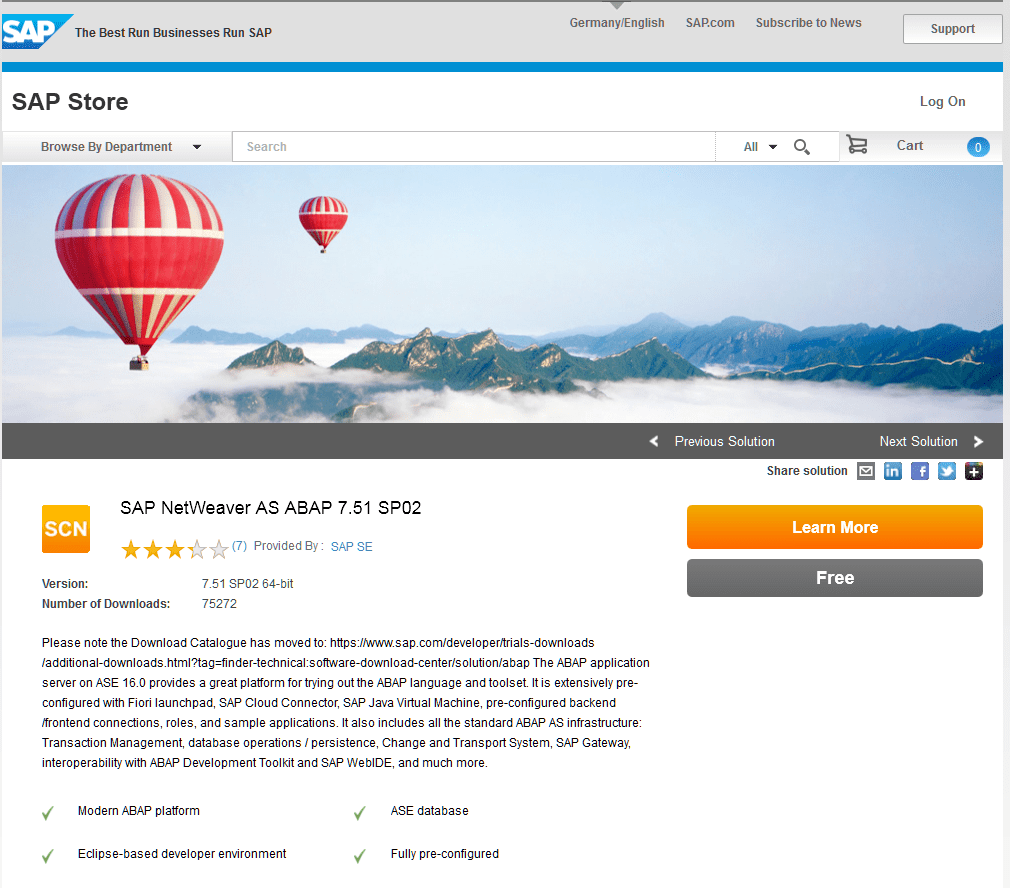The width and height of the screenshot is (1010, 888).
Task: Share solution on LinkedIn
Action: tap(893, 471)
